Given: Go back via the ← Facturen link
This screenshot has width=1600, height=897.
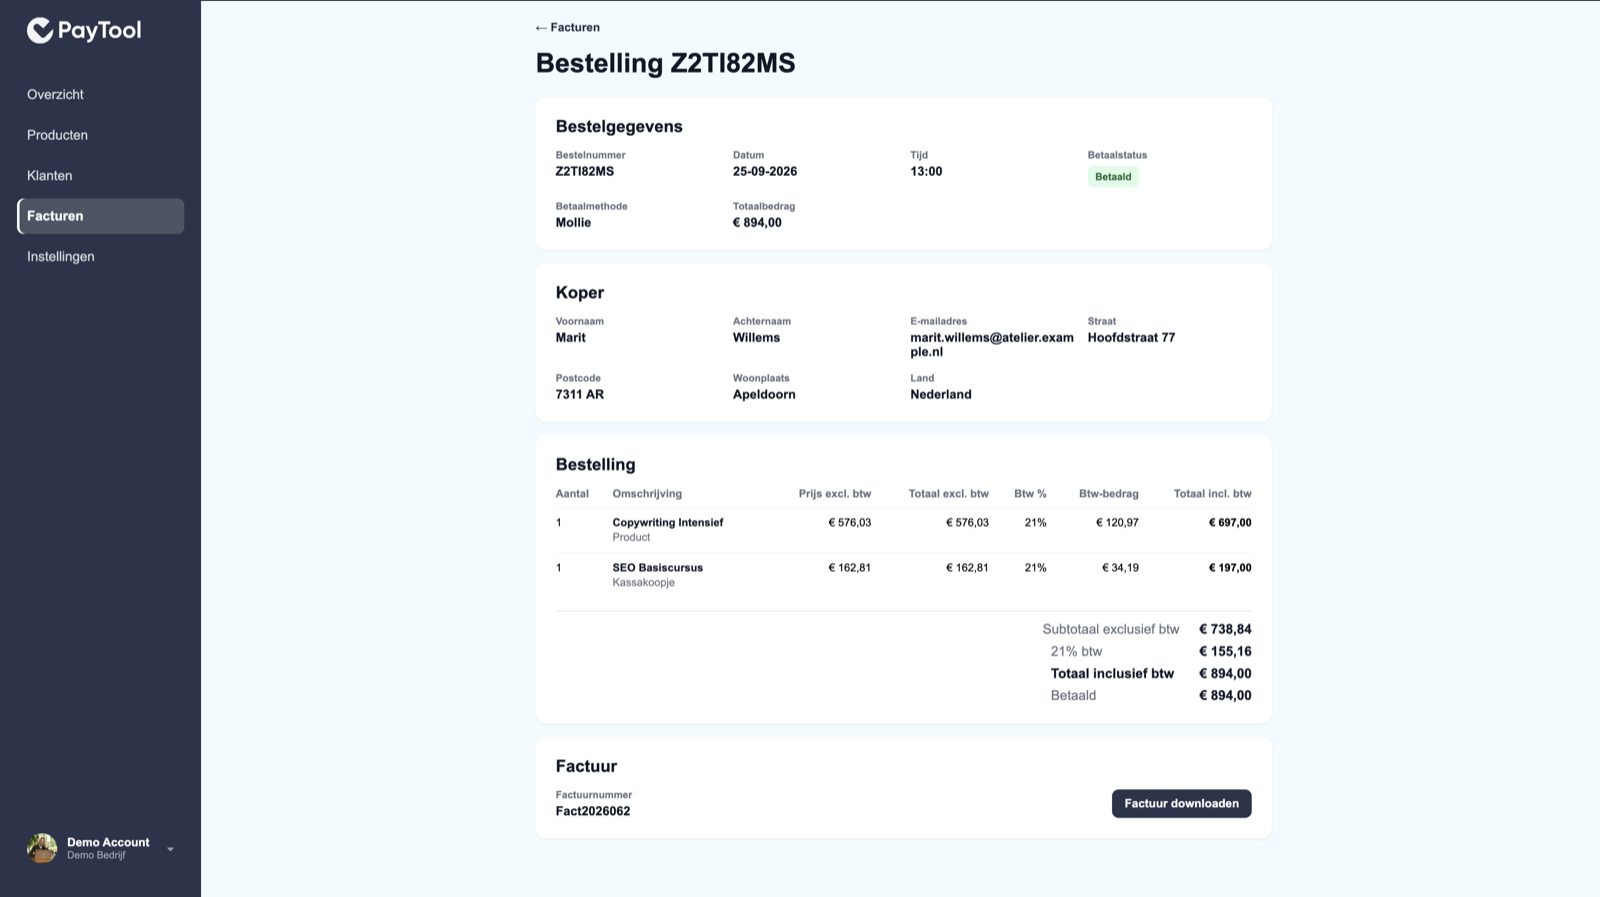Looking at the screenshot, I should [x=568, y=27].
